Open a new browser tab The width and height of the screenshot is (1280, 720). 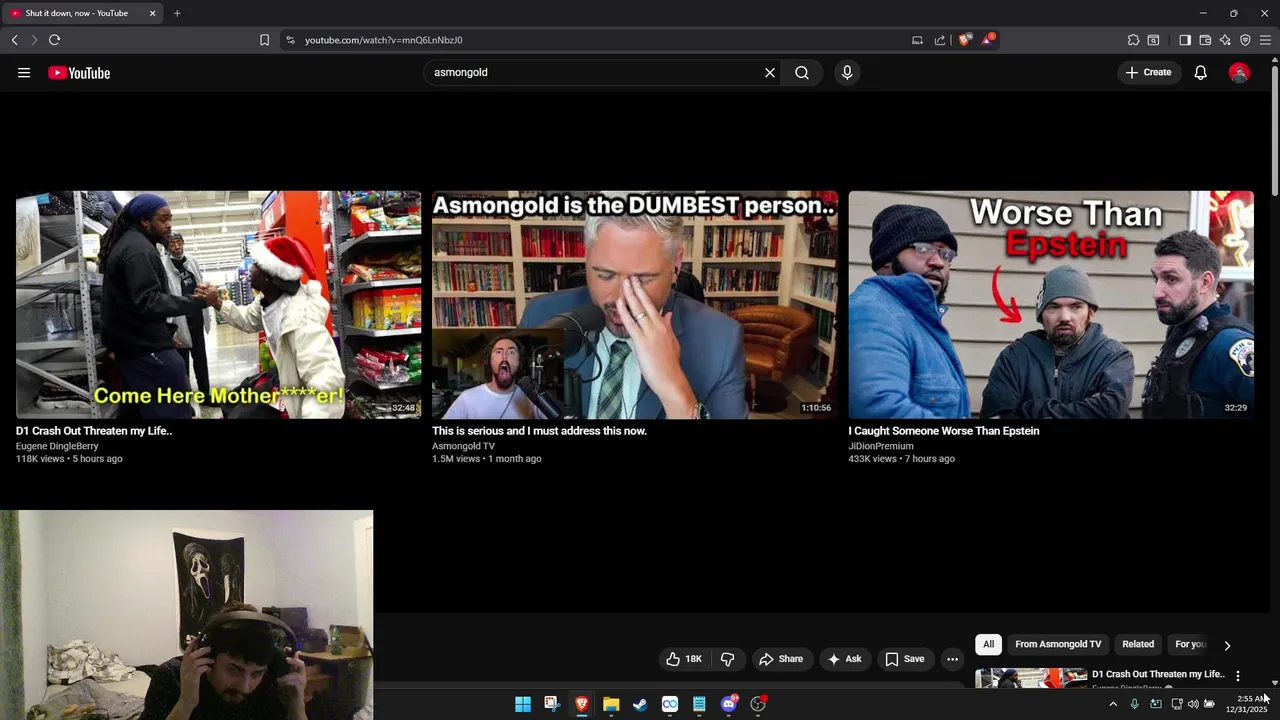point(177,13)
